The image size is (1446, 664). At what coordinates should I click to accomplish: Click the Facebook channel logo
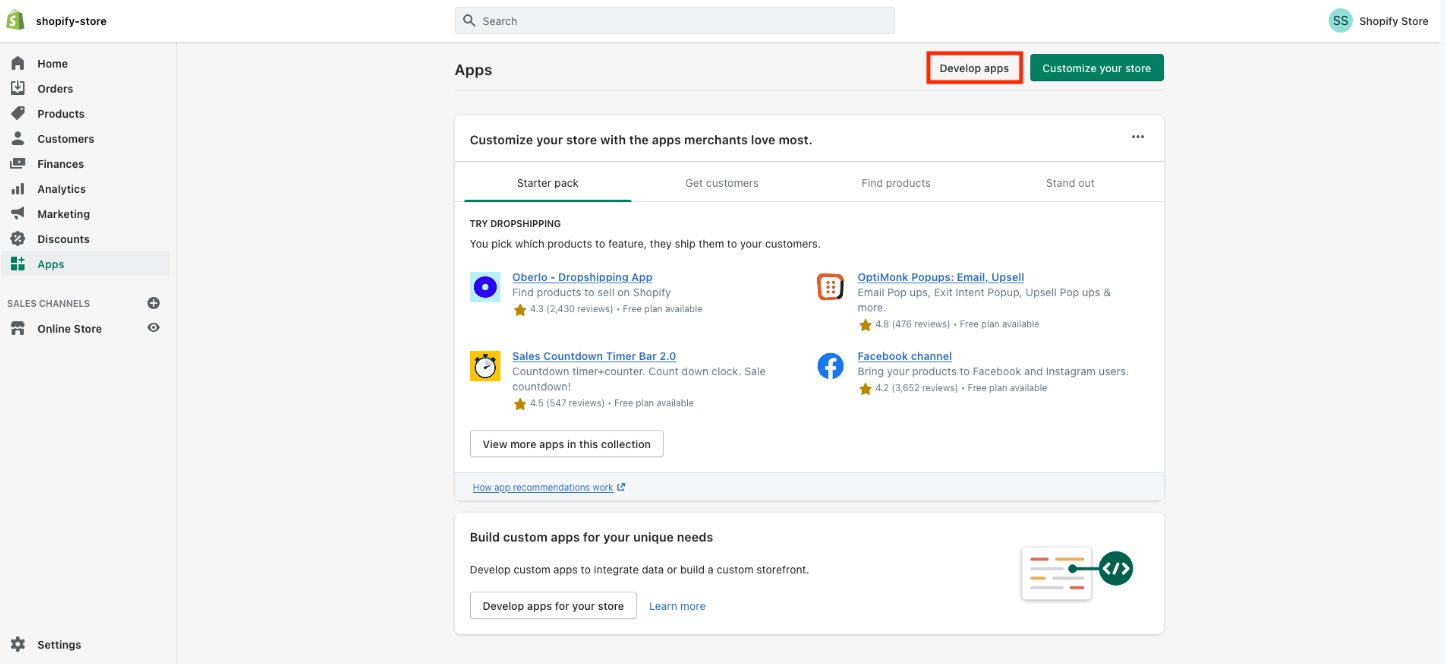[x=830, y=366]
